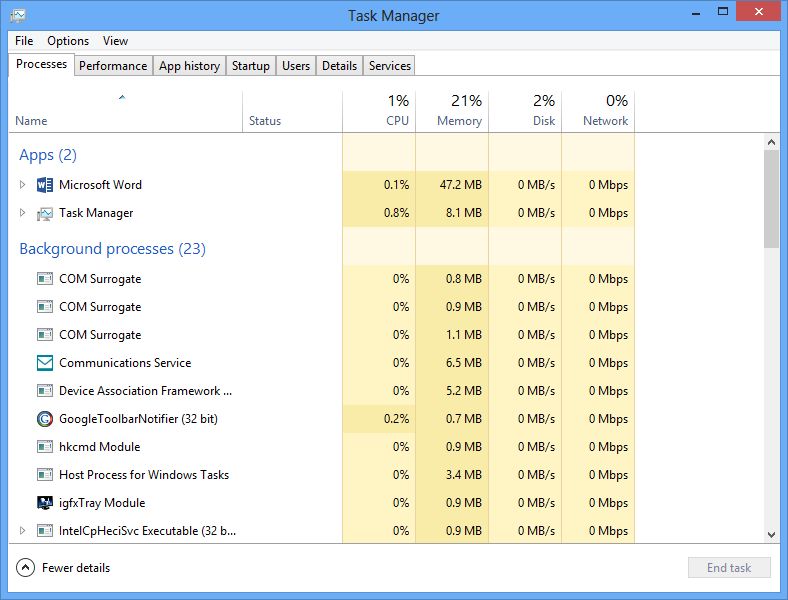Viewport: 788px width, 600px height.
Task: Select the hkcmd Module row
Action: [x=322, y=447]
